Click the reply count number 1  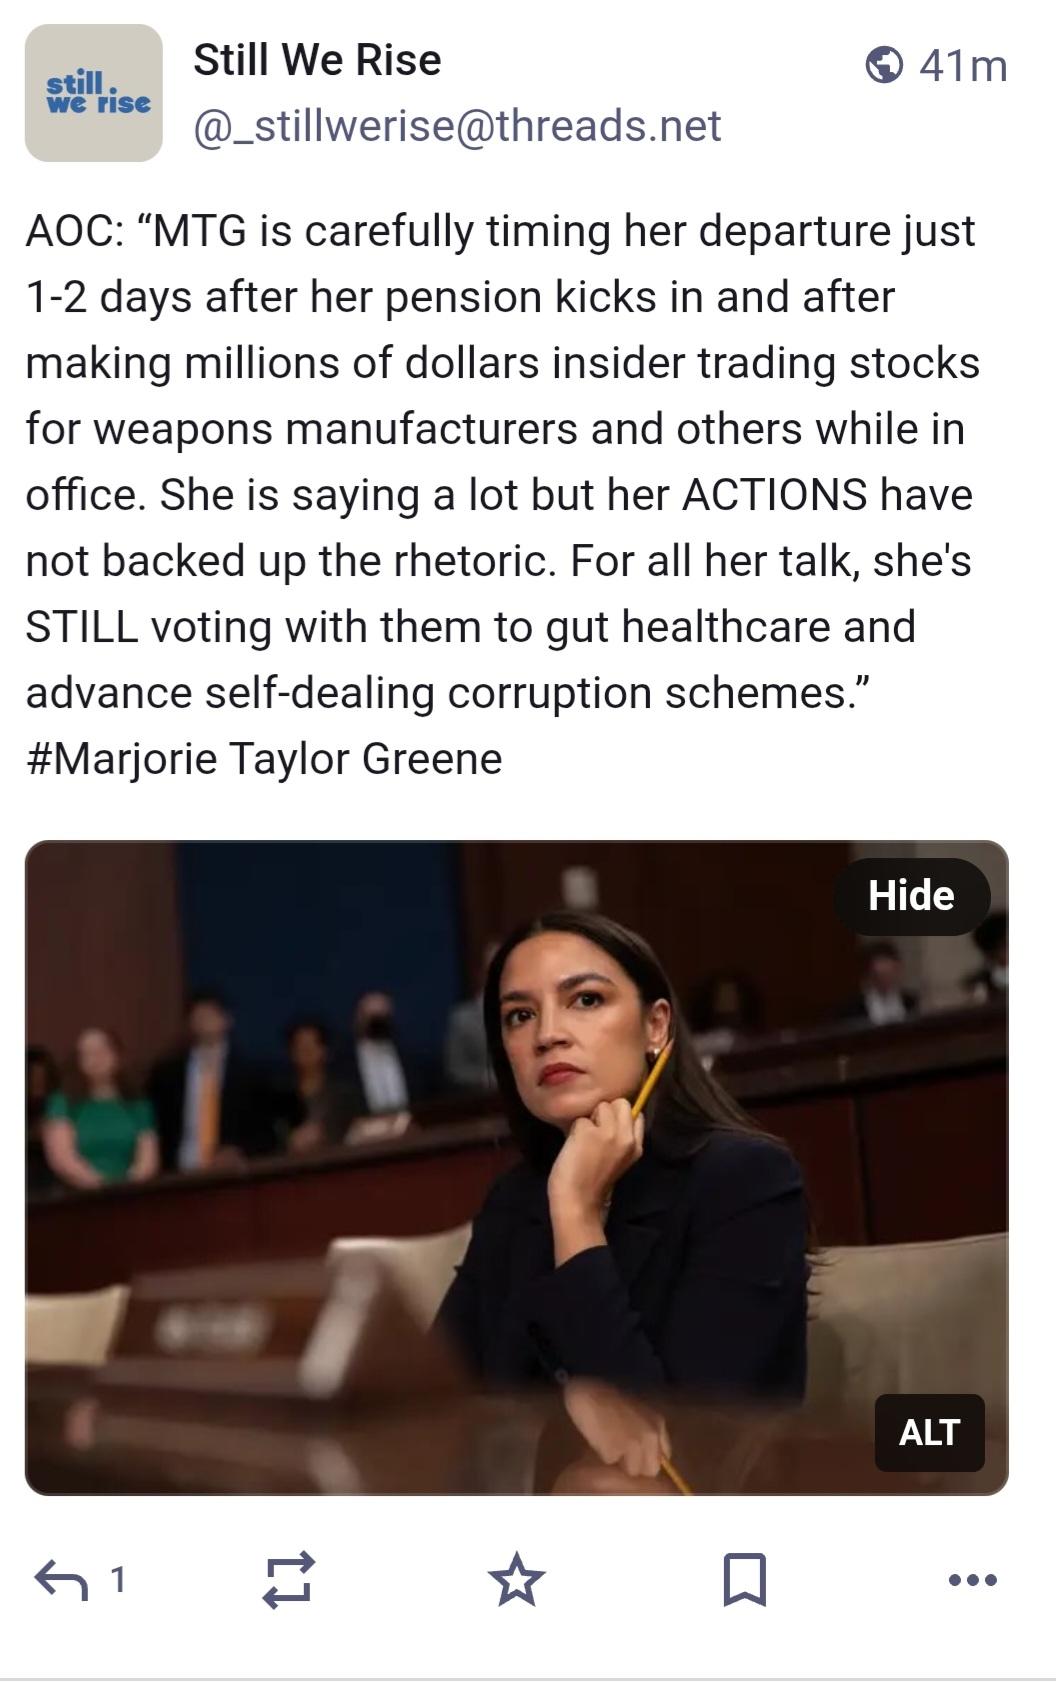pyautogui.click(x=118, y=1580)
